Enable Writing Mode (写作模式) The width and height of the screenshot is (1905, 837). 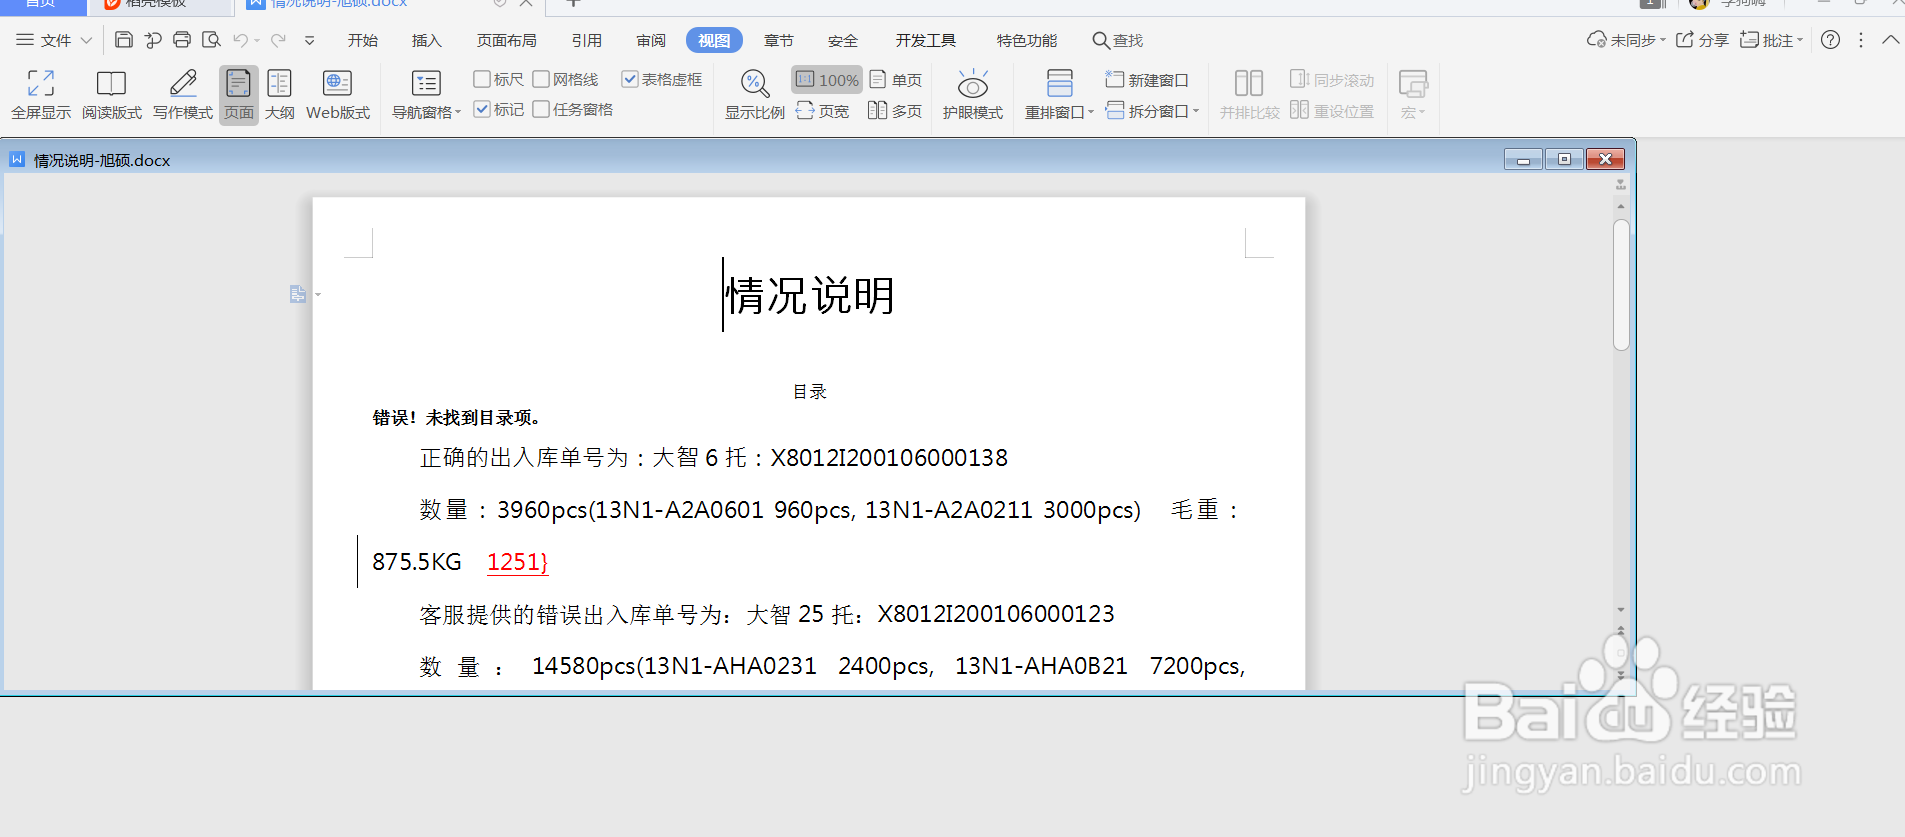pos(183,95)
